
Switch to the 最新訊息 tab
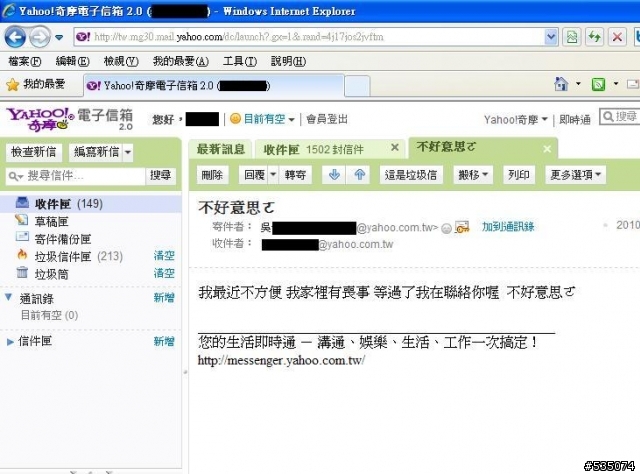[221, 149]
